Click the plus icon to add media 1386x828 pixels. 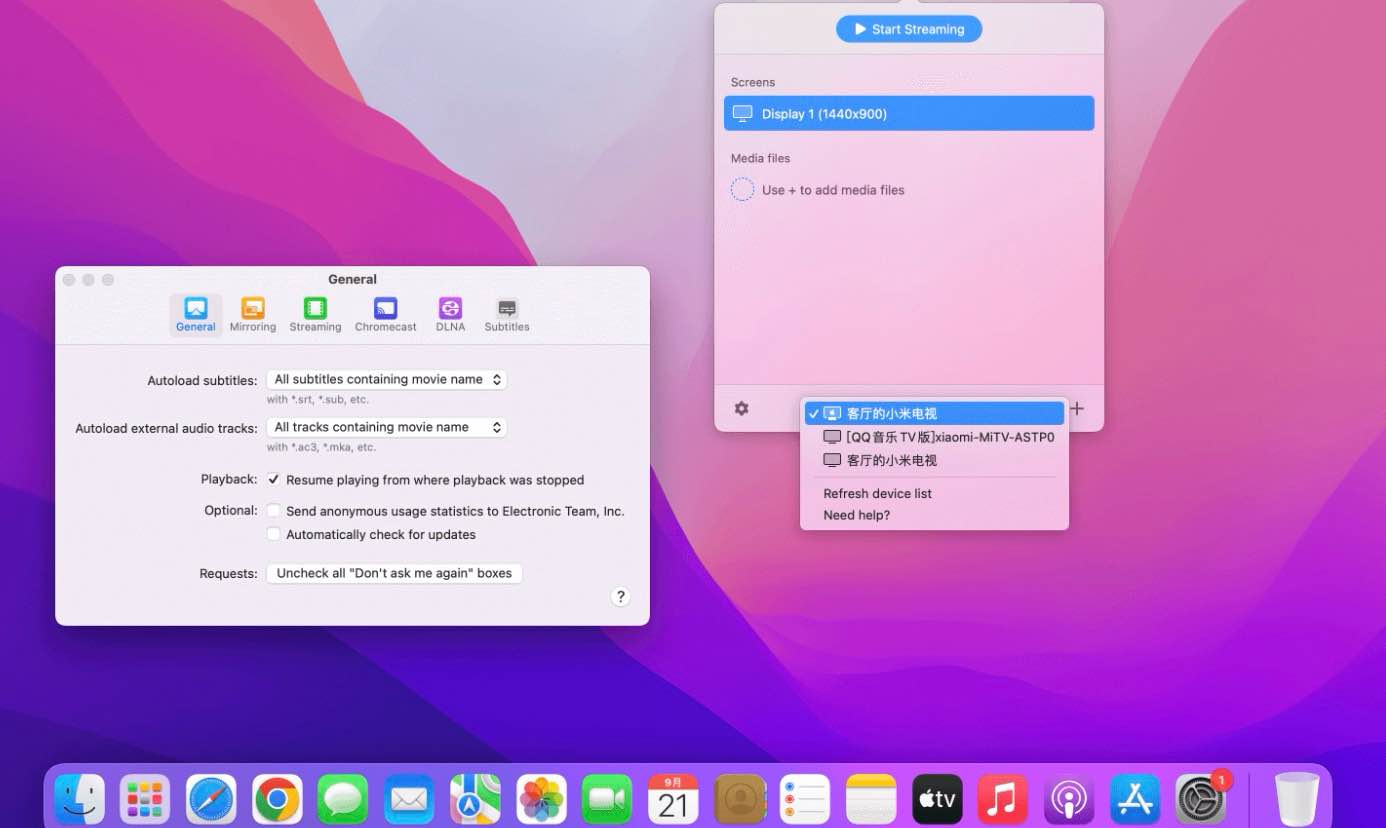(1077, 409)
